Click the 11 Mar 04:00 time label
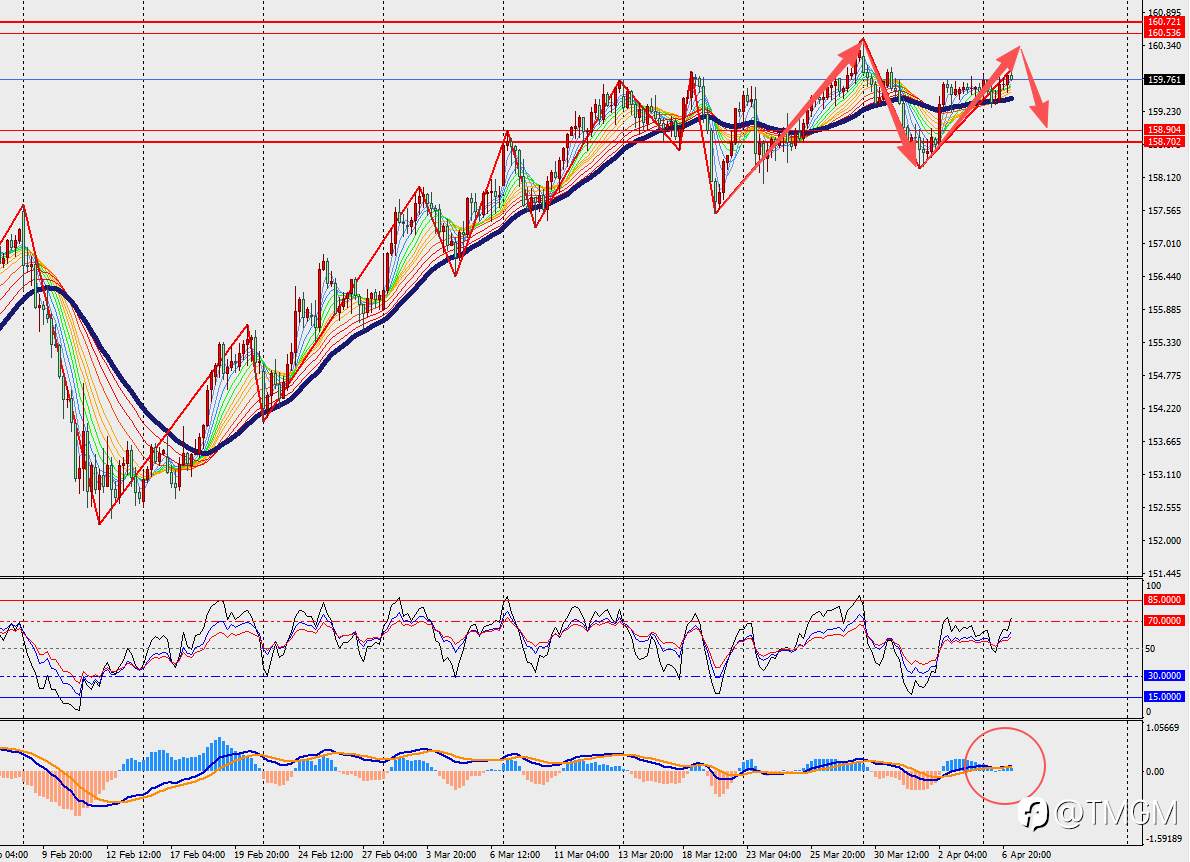 (580, 854)
